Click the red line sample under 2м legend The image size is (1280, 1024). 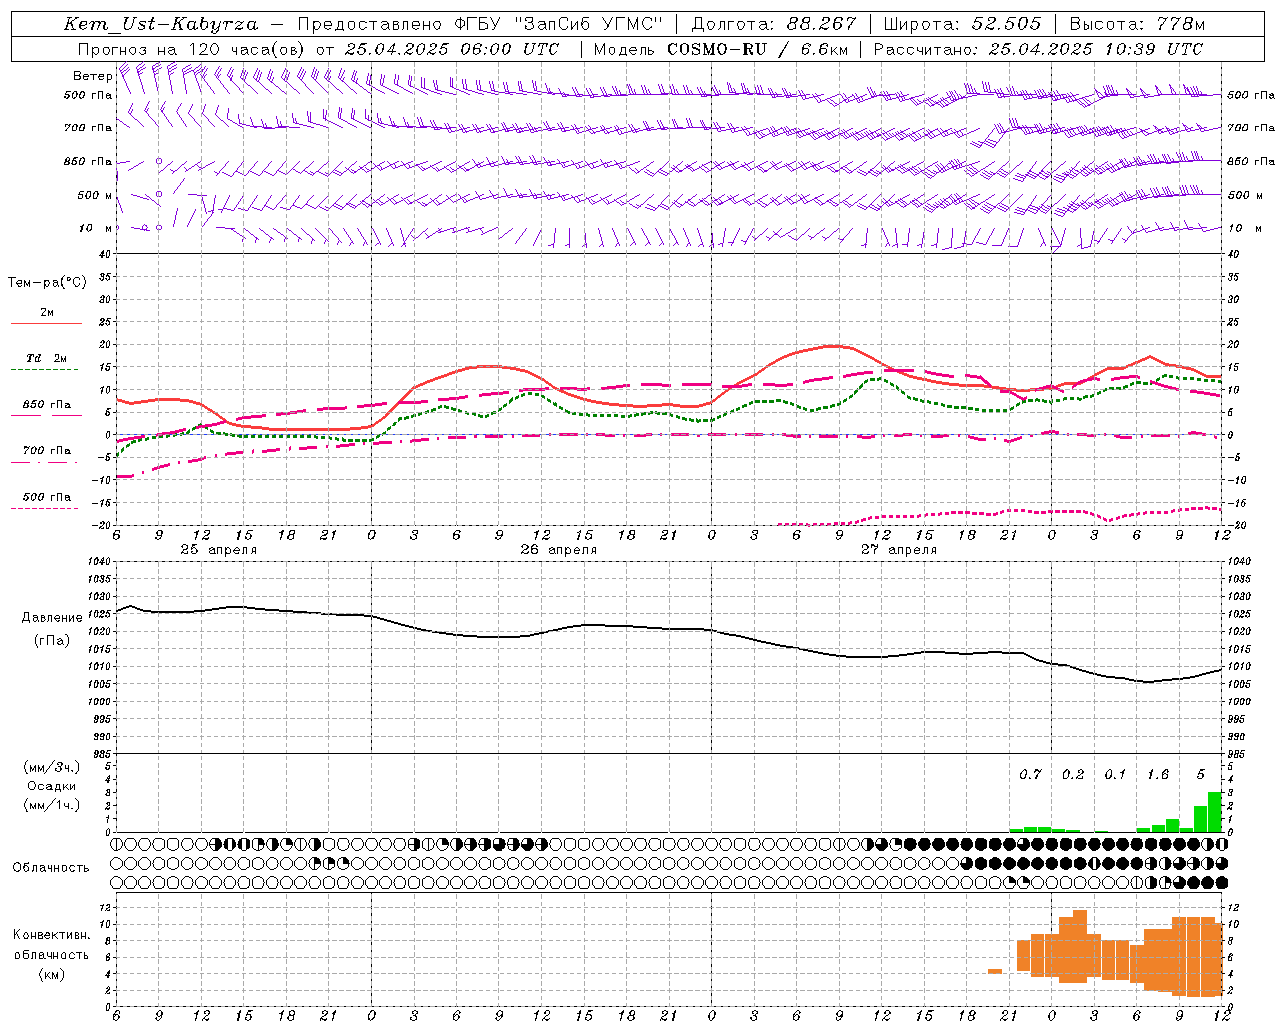pos(46,323)
